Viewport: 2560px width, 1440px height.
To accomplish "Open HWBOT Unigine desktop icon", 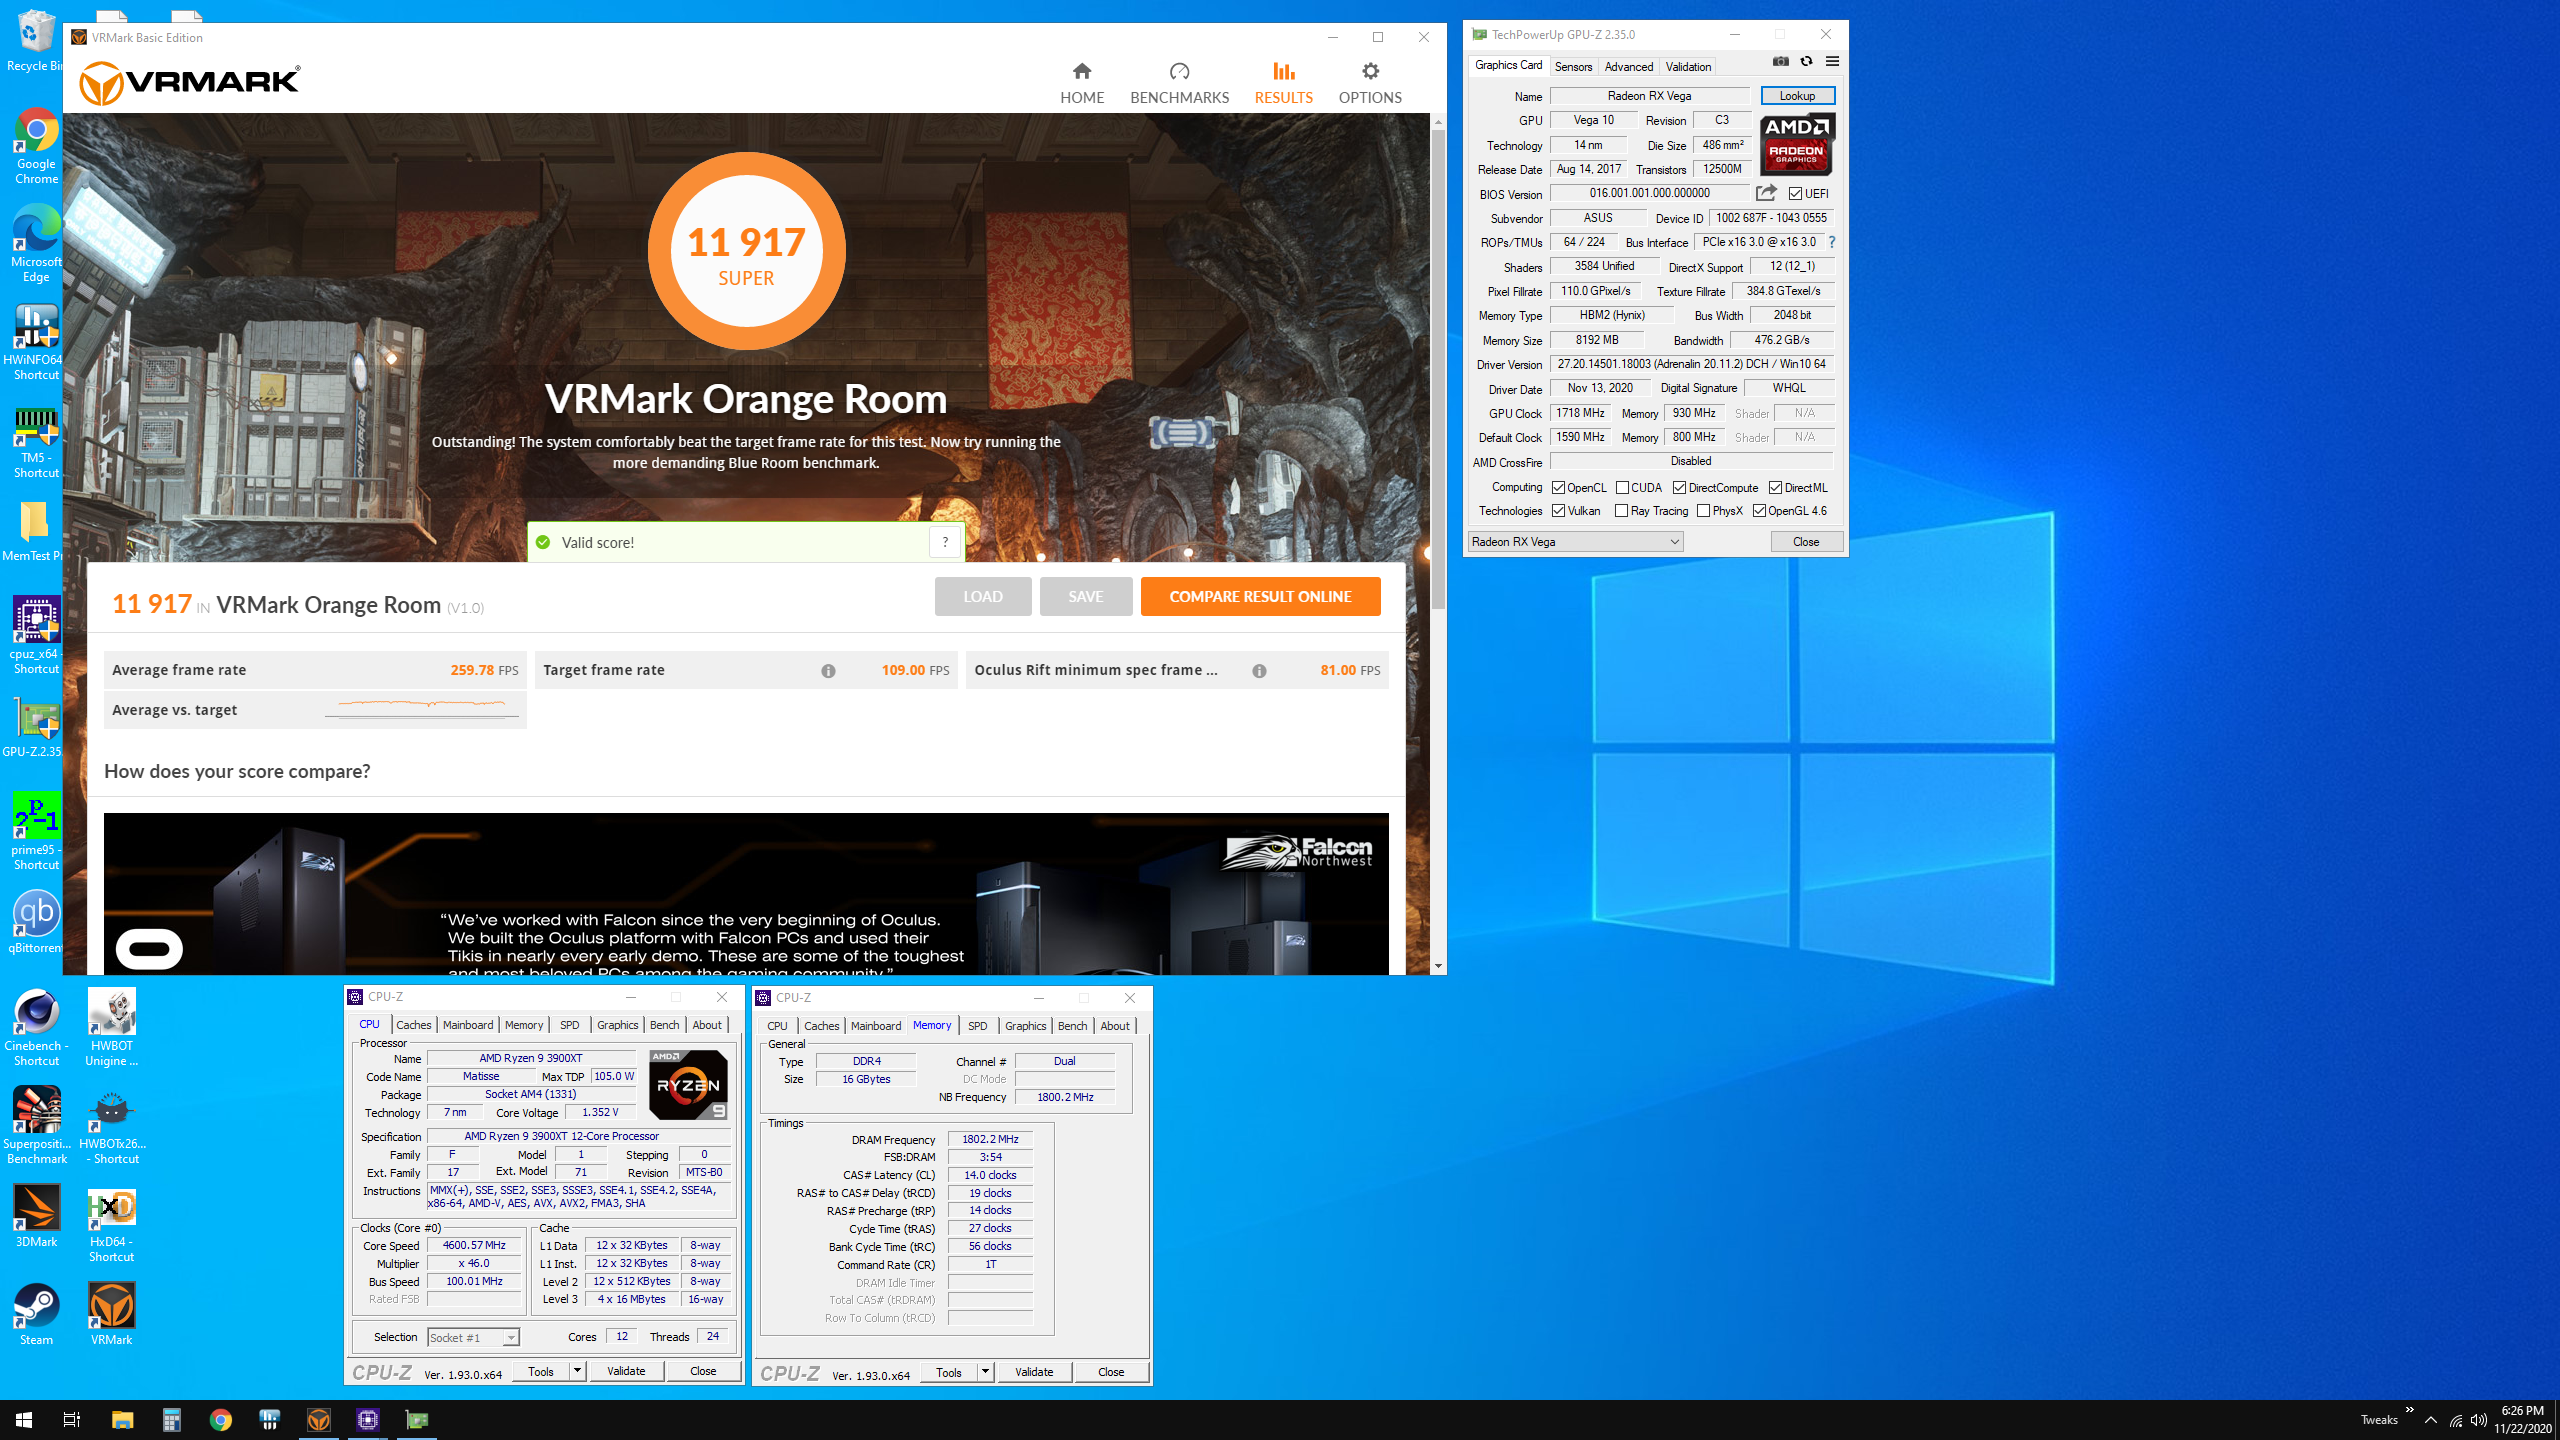I will 111,1028.
